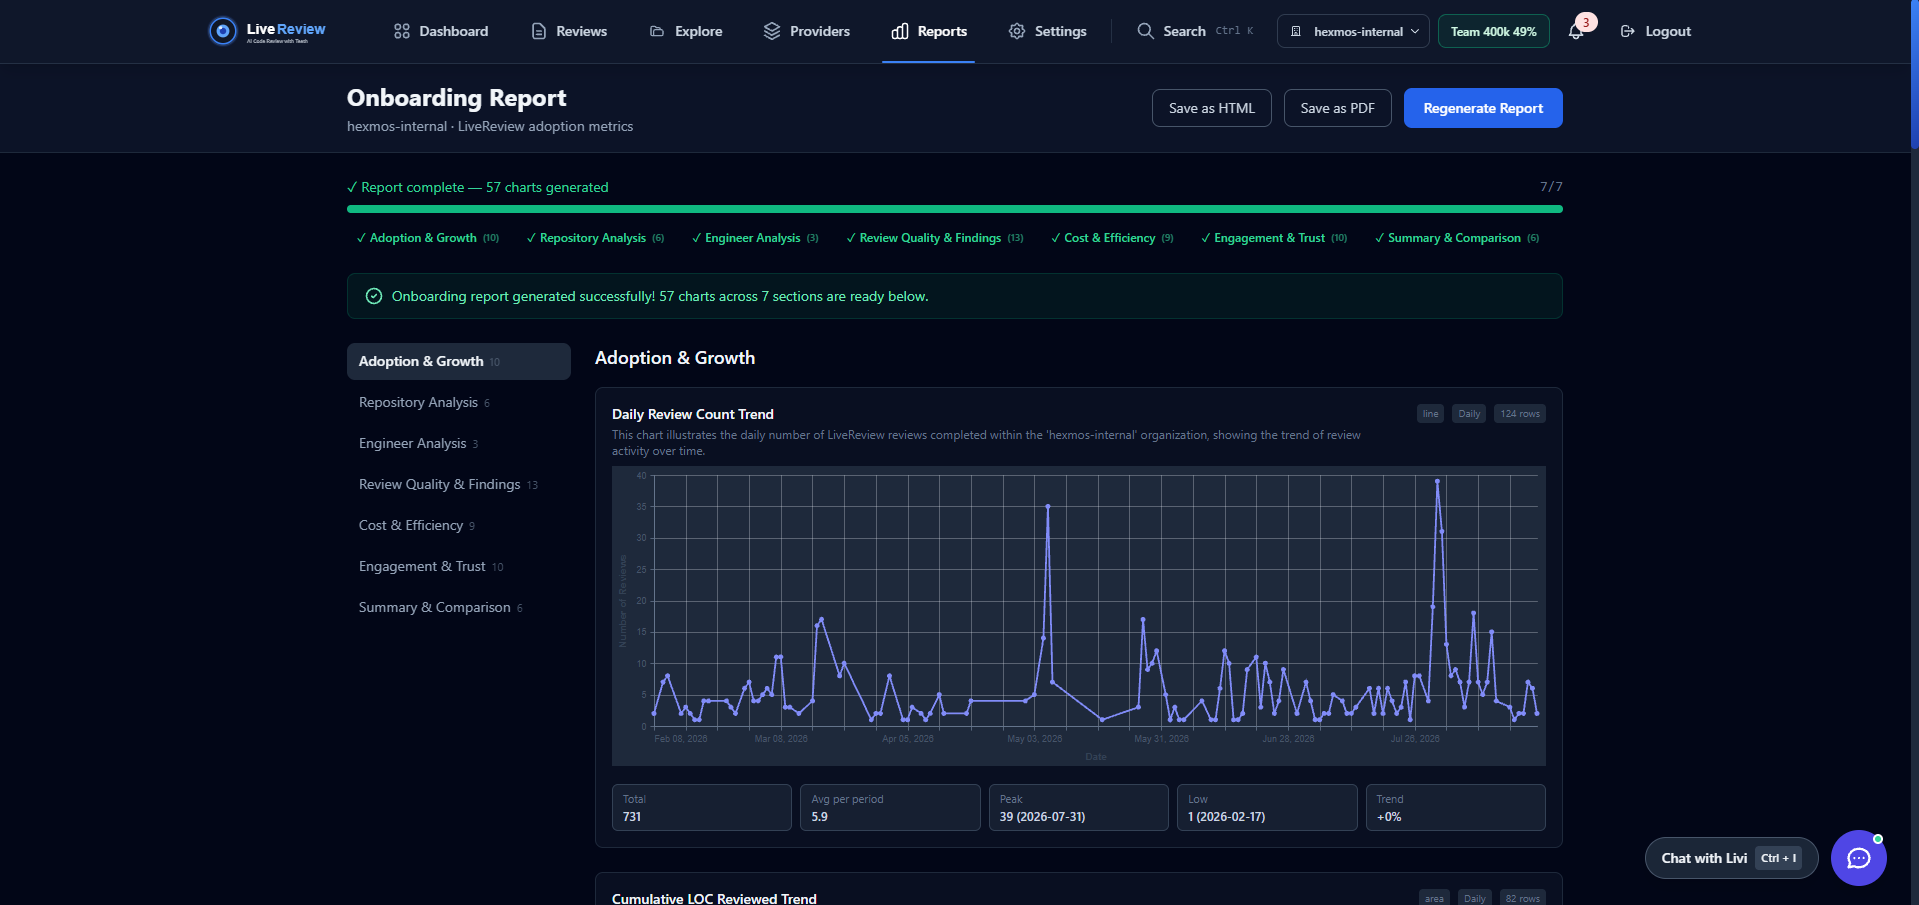Select Cost & Efficiency in sidebar

(x=459, y=525)
